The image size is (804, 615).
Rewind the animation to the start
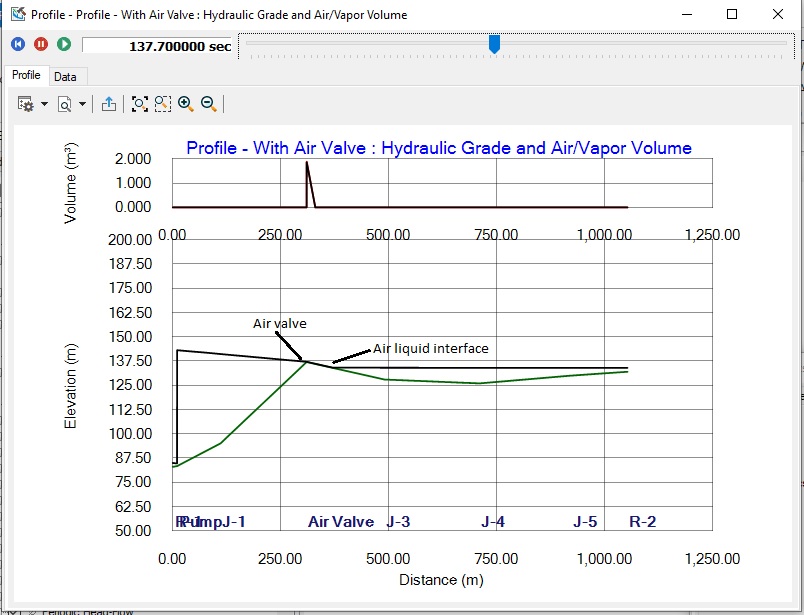tap(18, 44)
